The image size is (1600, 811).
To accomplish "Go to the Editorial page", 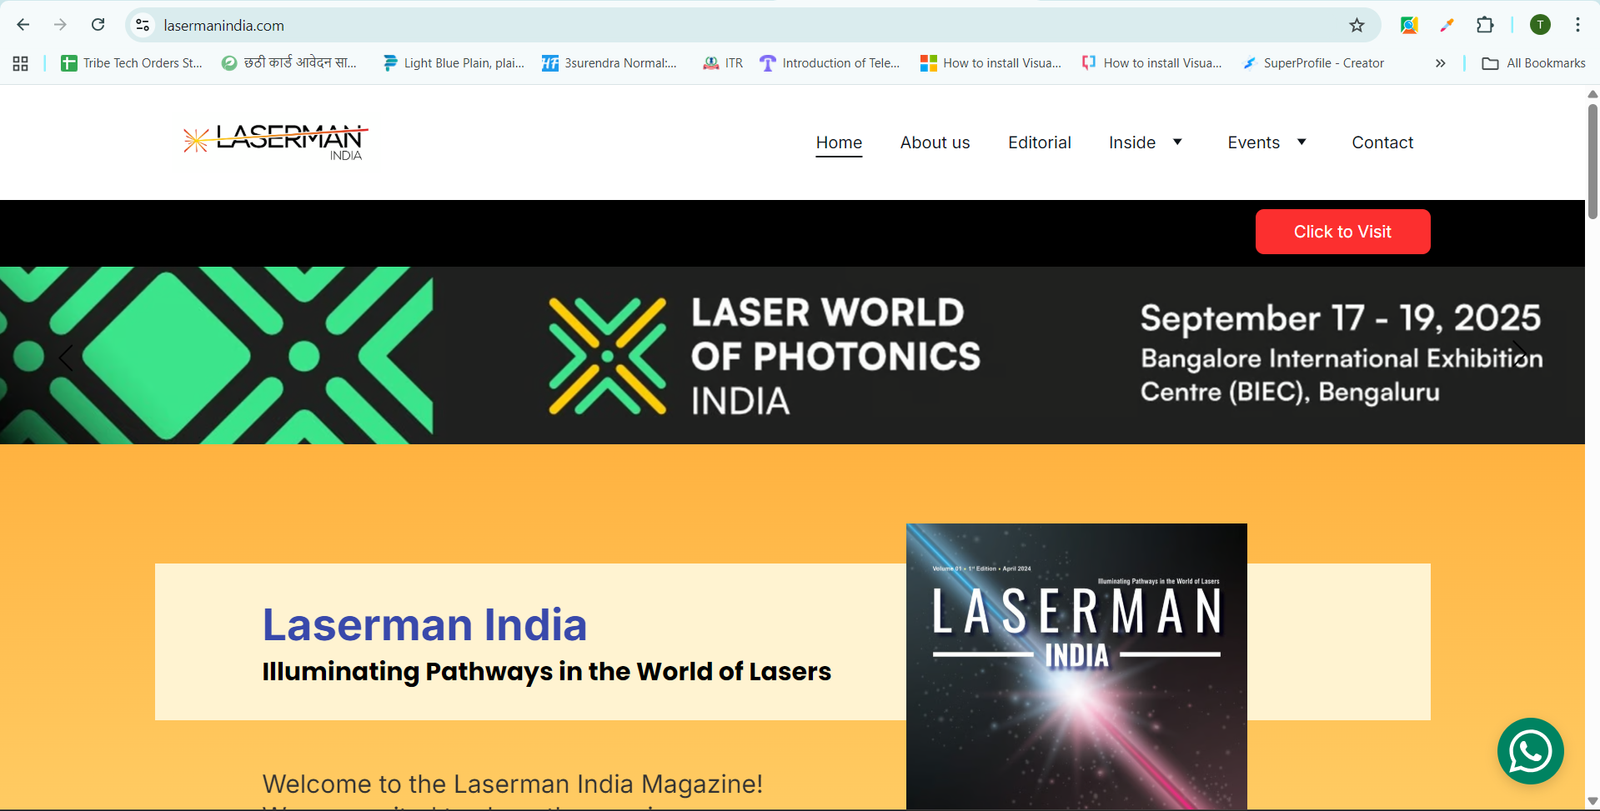I will (1039, 142).
